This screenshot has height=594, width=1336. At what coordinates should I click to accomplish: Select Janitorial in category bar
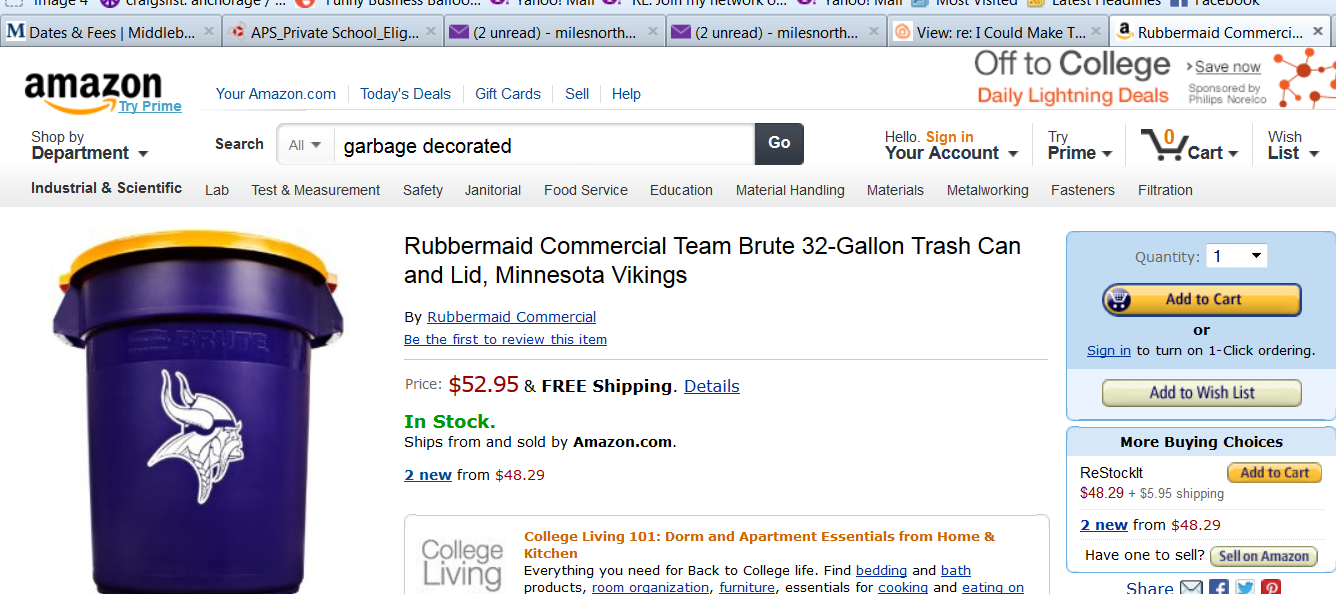493,190
